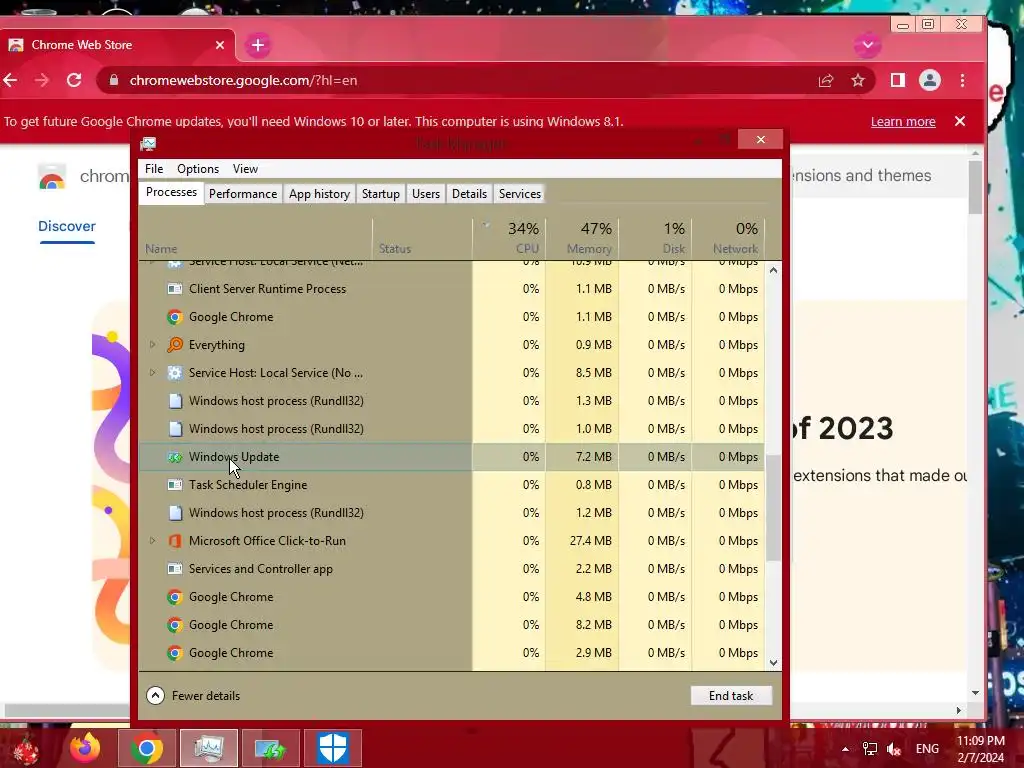Open the View menu
Image resolution: width=1024 pixels, height=768 pixels.
pyautogui.click(x=246, y=169)
